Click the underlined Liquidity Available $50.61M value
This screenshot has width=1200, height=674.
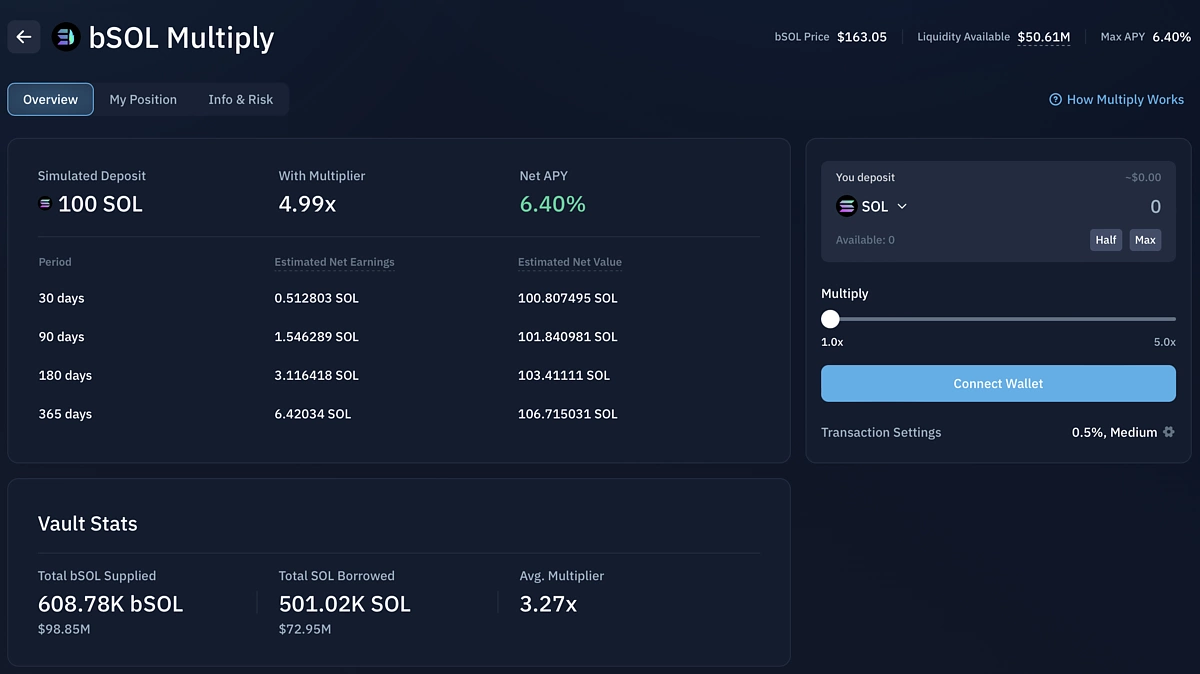[1043, 36]
